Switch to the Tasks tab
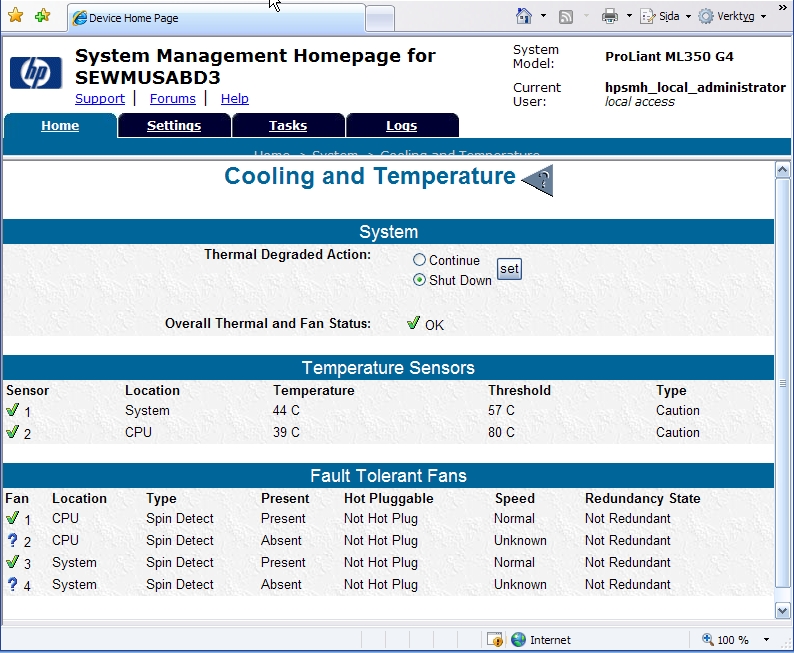 point(288,126)
